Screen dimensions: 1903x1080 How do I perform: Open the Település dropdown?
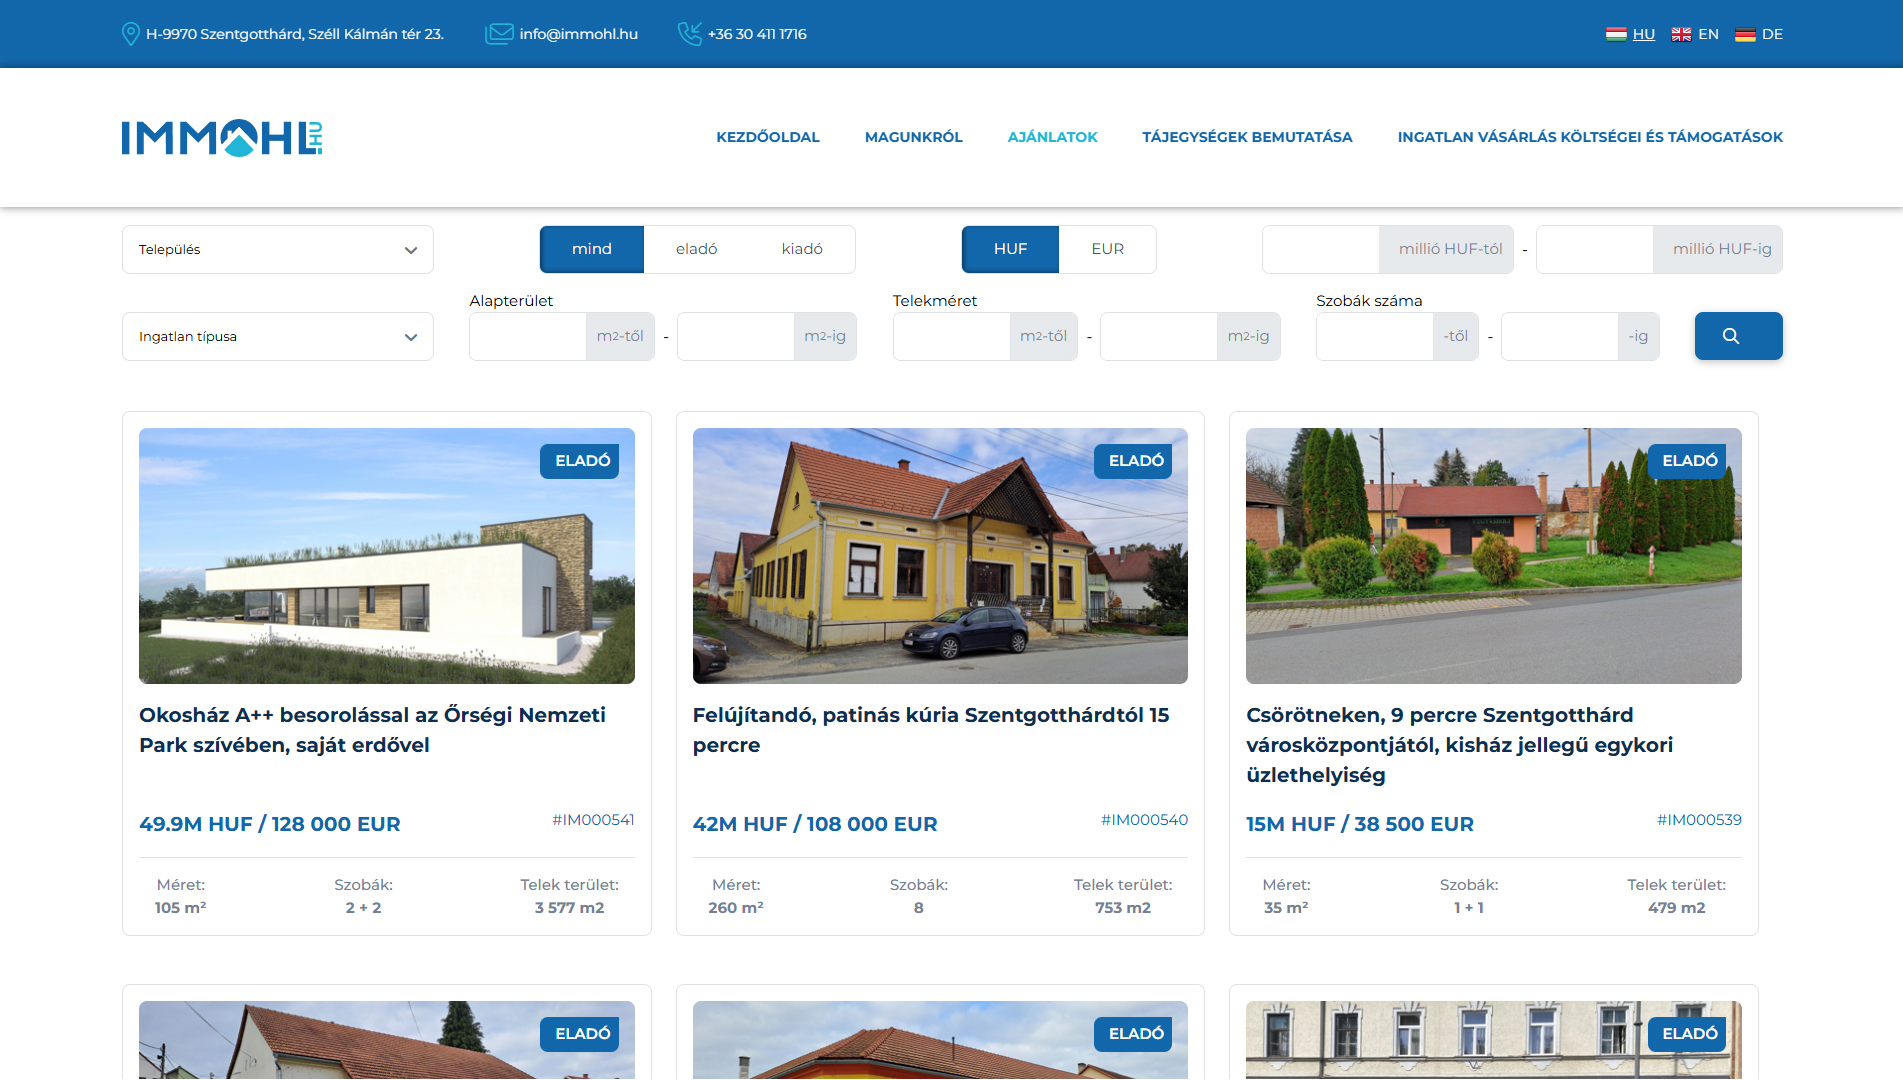coord(277,249)
